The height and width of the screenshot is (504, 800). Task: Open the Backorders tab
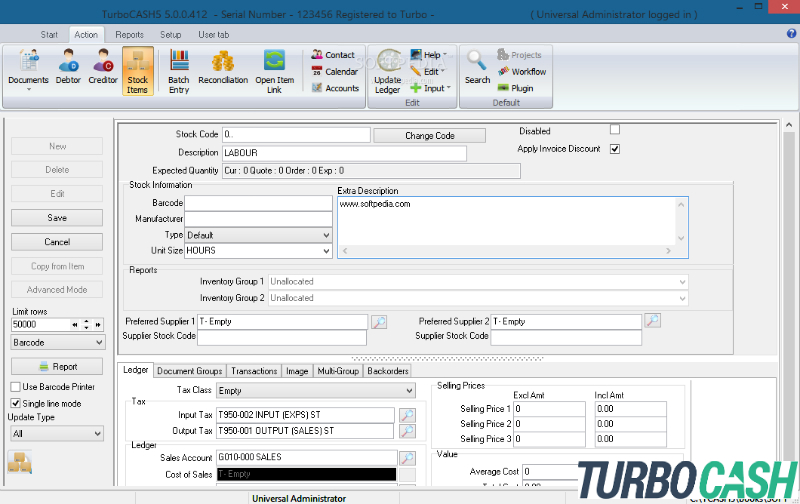point(388,371)
